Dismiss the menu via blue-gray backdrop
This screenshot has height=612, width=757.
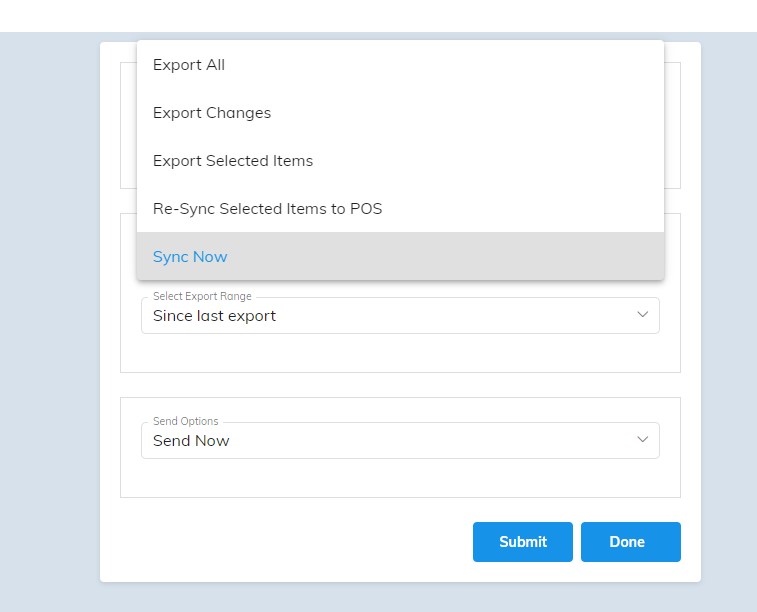(x=48, y=314)
